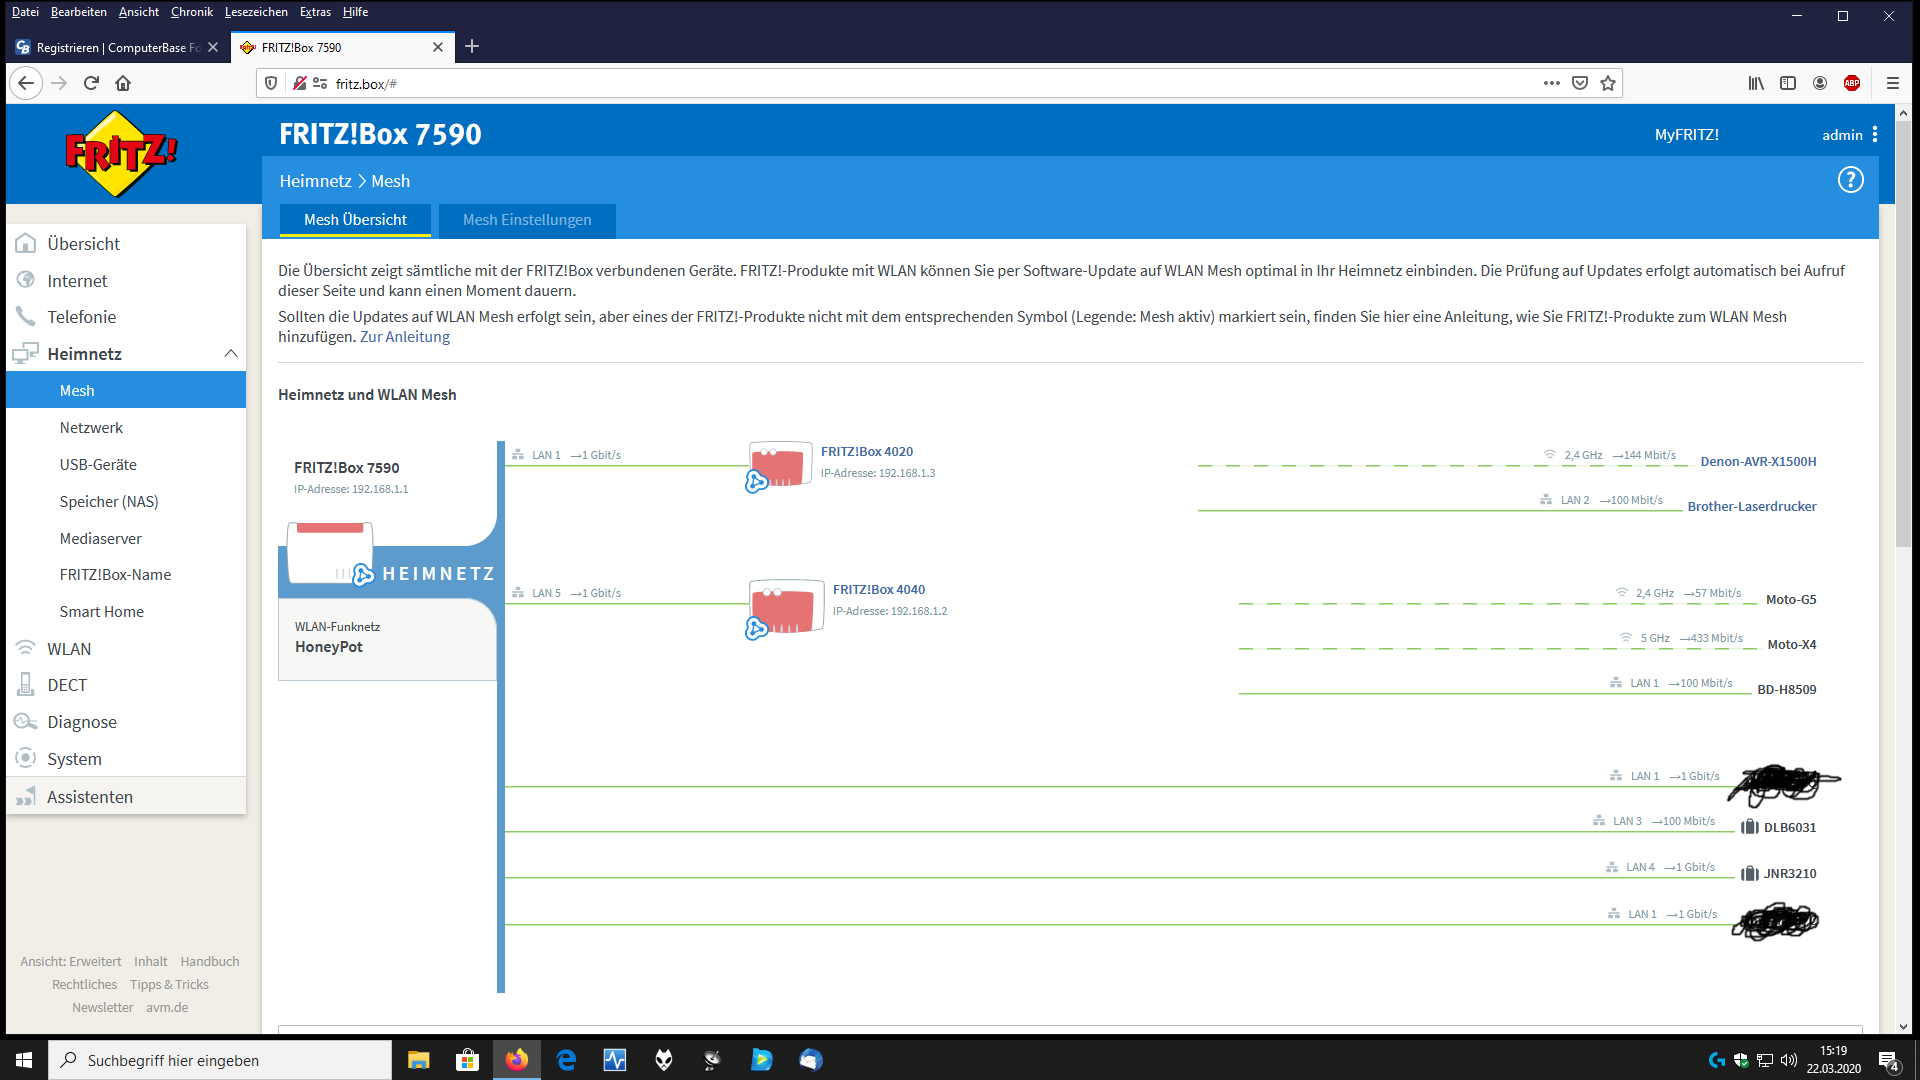Open MyFRITZ! link in header

pyautogui.click(x=1686, y=135)
